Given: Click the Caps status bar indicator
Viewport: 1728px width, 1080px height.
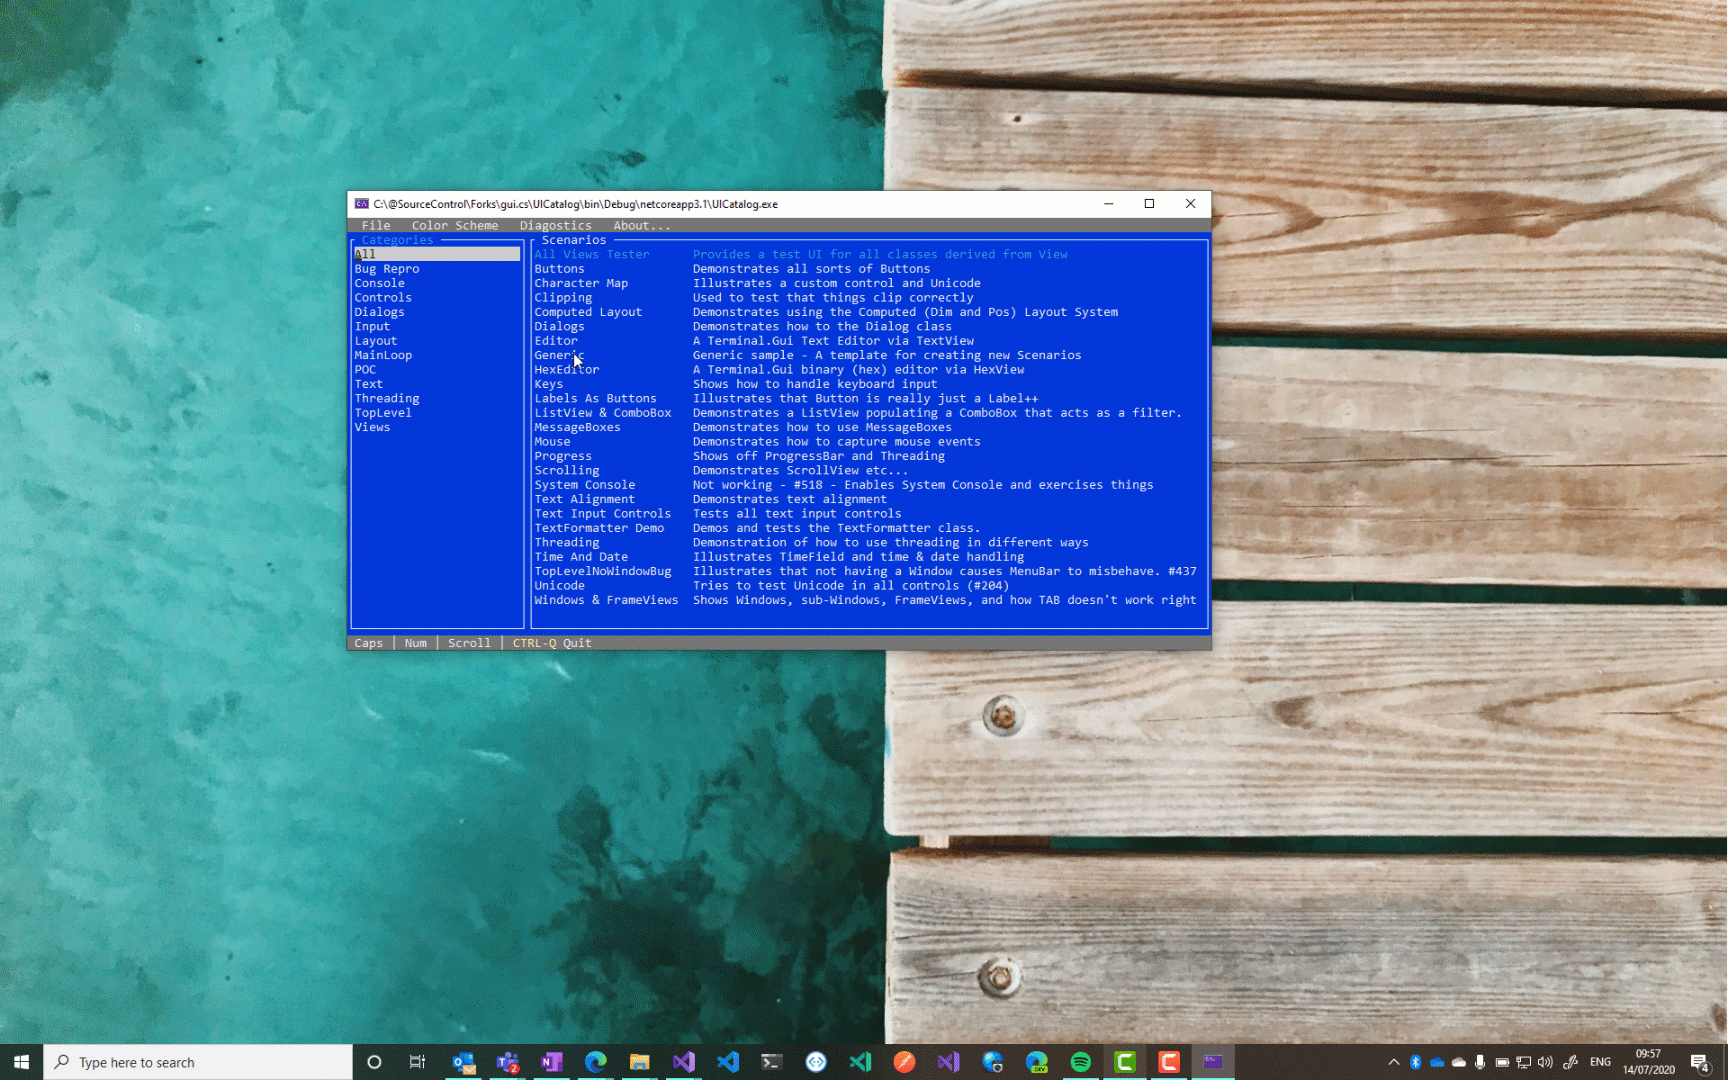Looking at the screenshot, I should click(x=368, y=643).
